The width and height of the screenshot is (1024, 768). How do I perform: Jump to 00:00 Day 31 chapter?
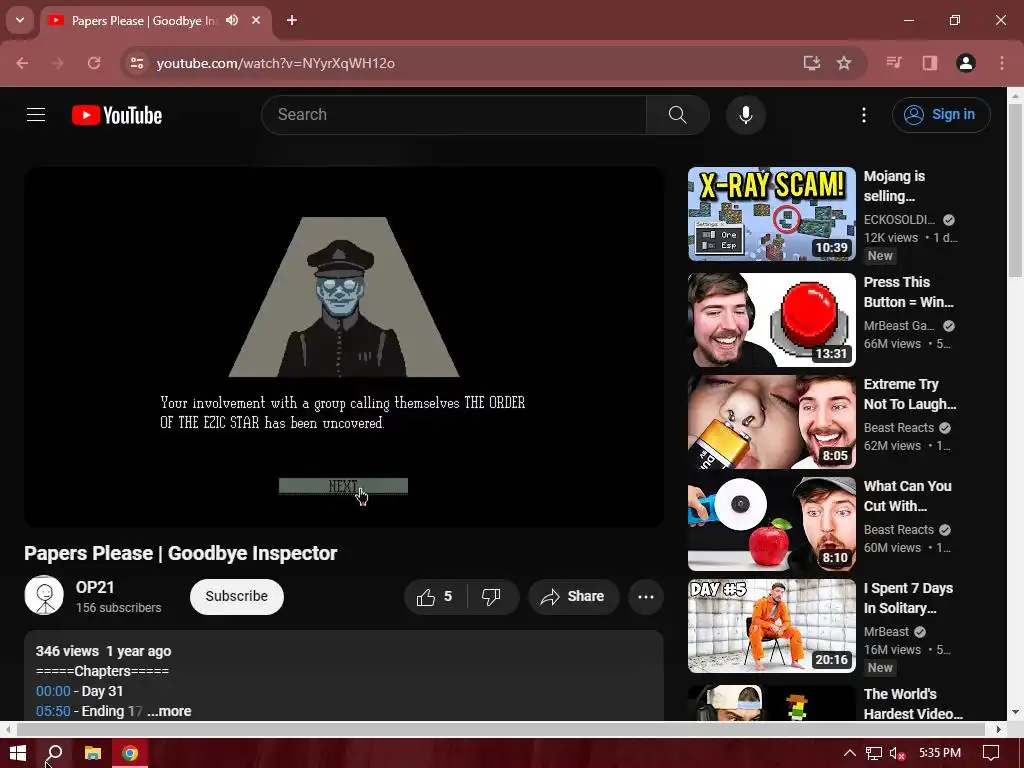click(x=53, y=691)
